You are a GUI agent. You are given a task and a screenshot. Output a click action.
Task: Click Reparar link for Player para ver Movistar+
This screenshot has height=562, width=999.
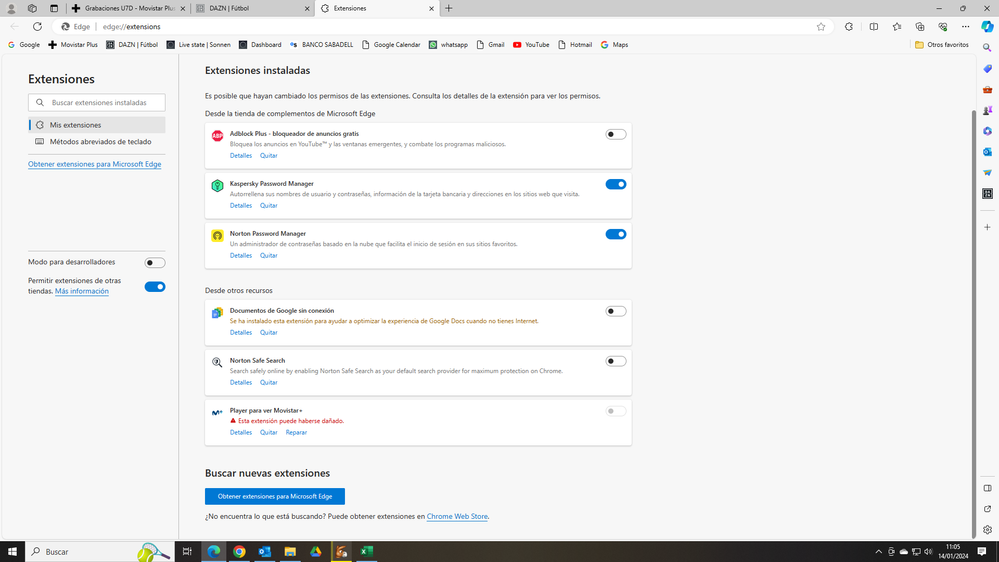296,432
